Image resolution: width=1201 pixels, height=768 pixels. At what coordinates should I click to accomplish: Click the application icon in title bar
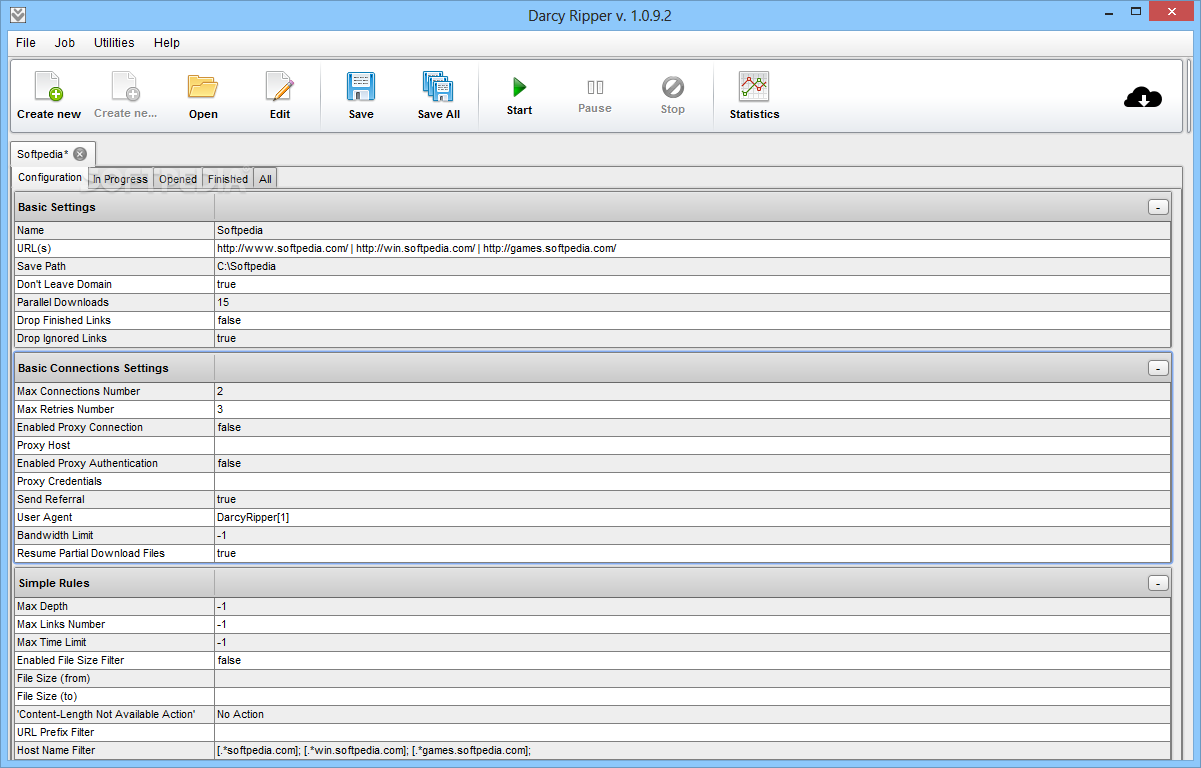coord(18,15)
